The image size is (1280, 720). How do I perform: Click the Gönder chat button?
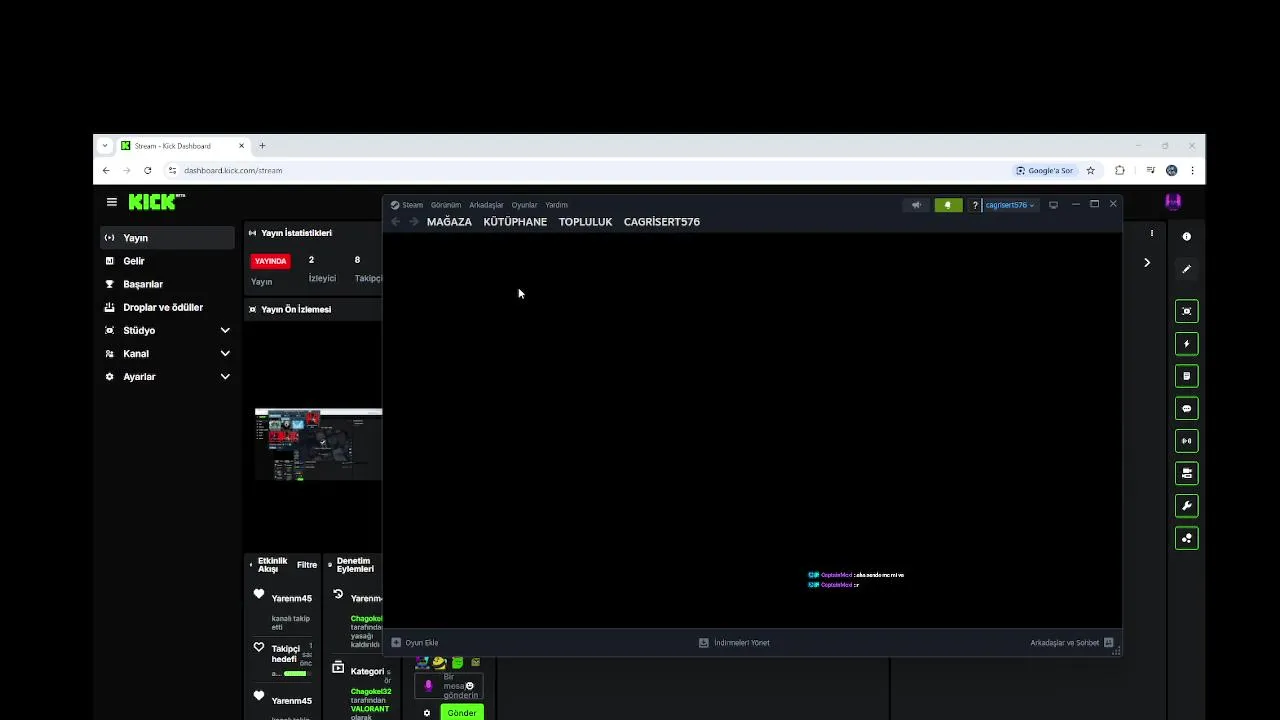point(462,713)
